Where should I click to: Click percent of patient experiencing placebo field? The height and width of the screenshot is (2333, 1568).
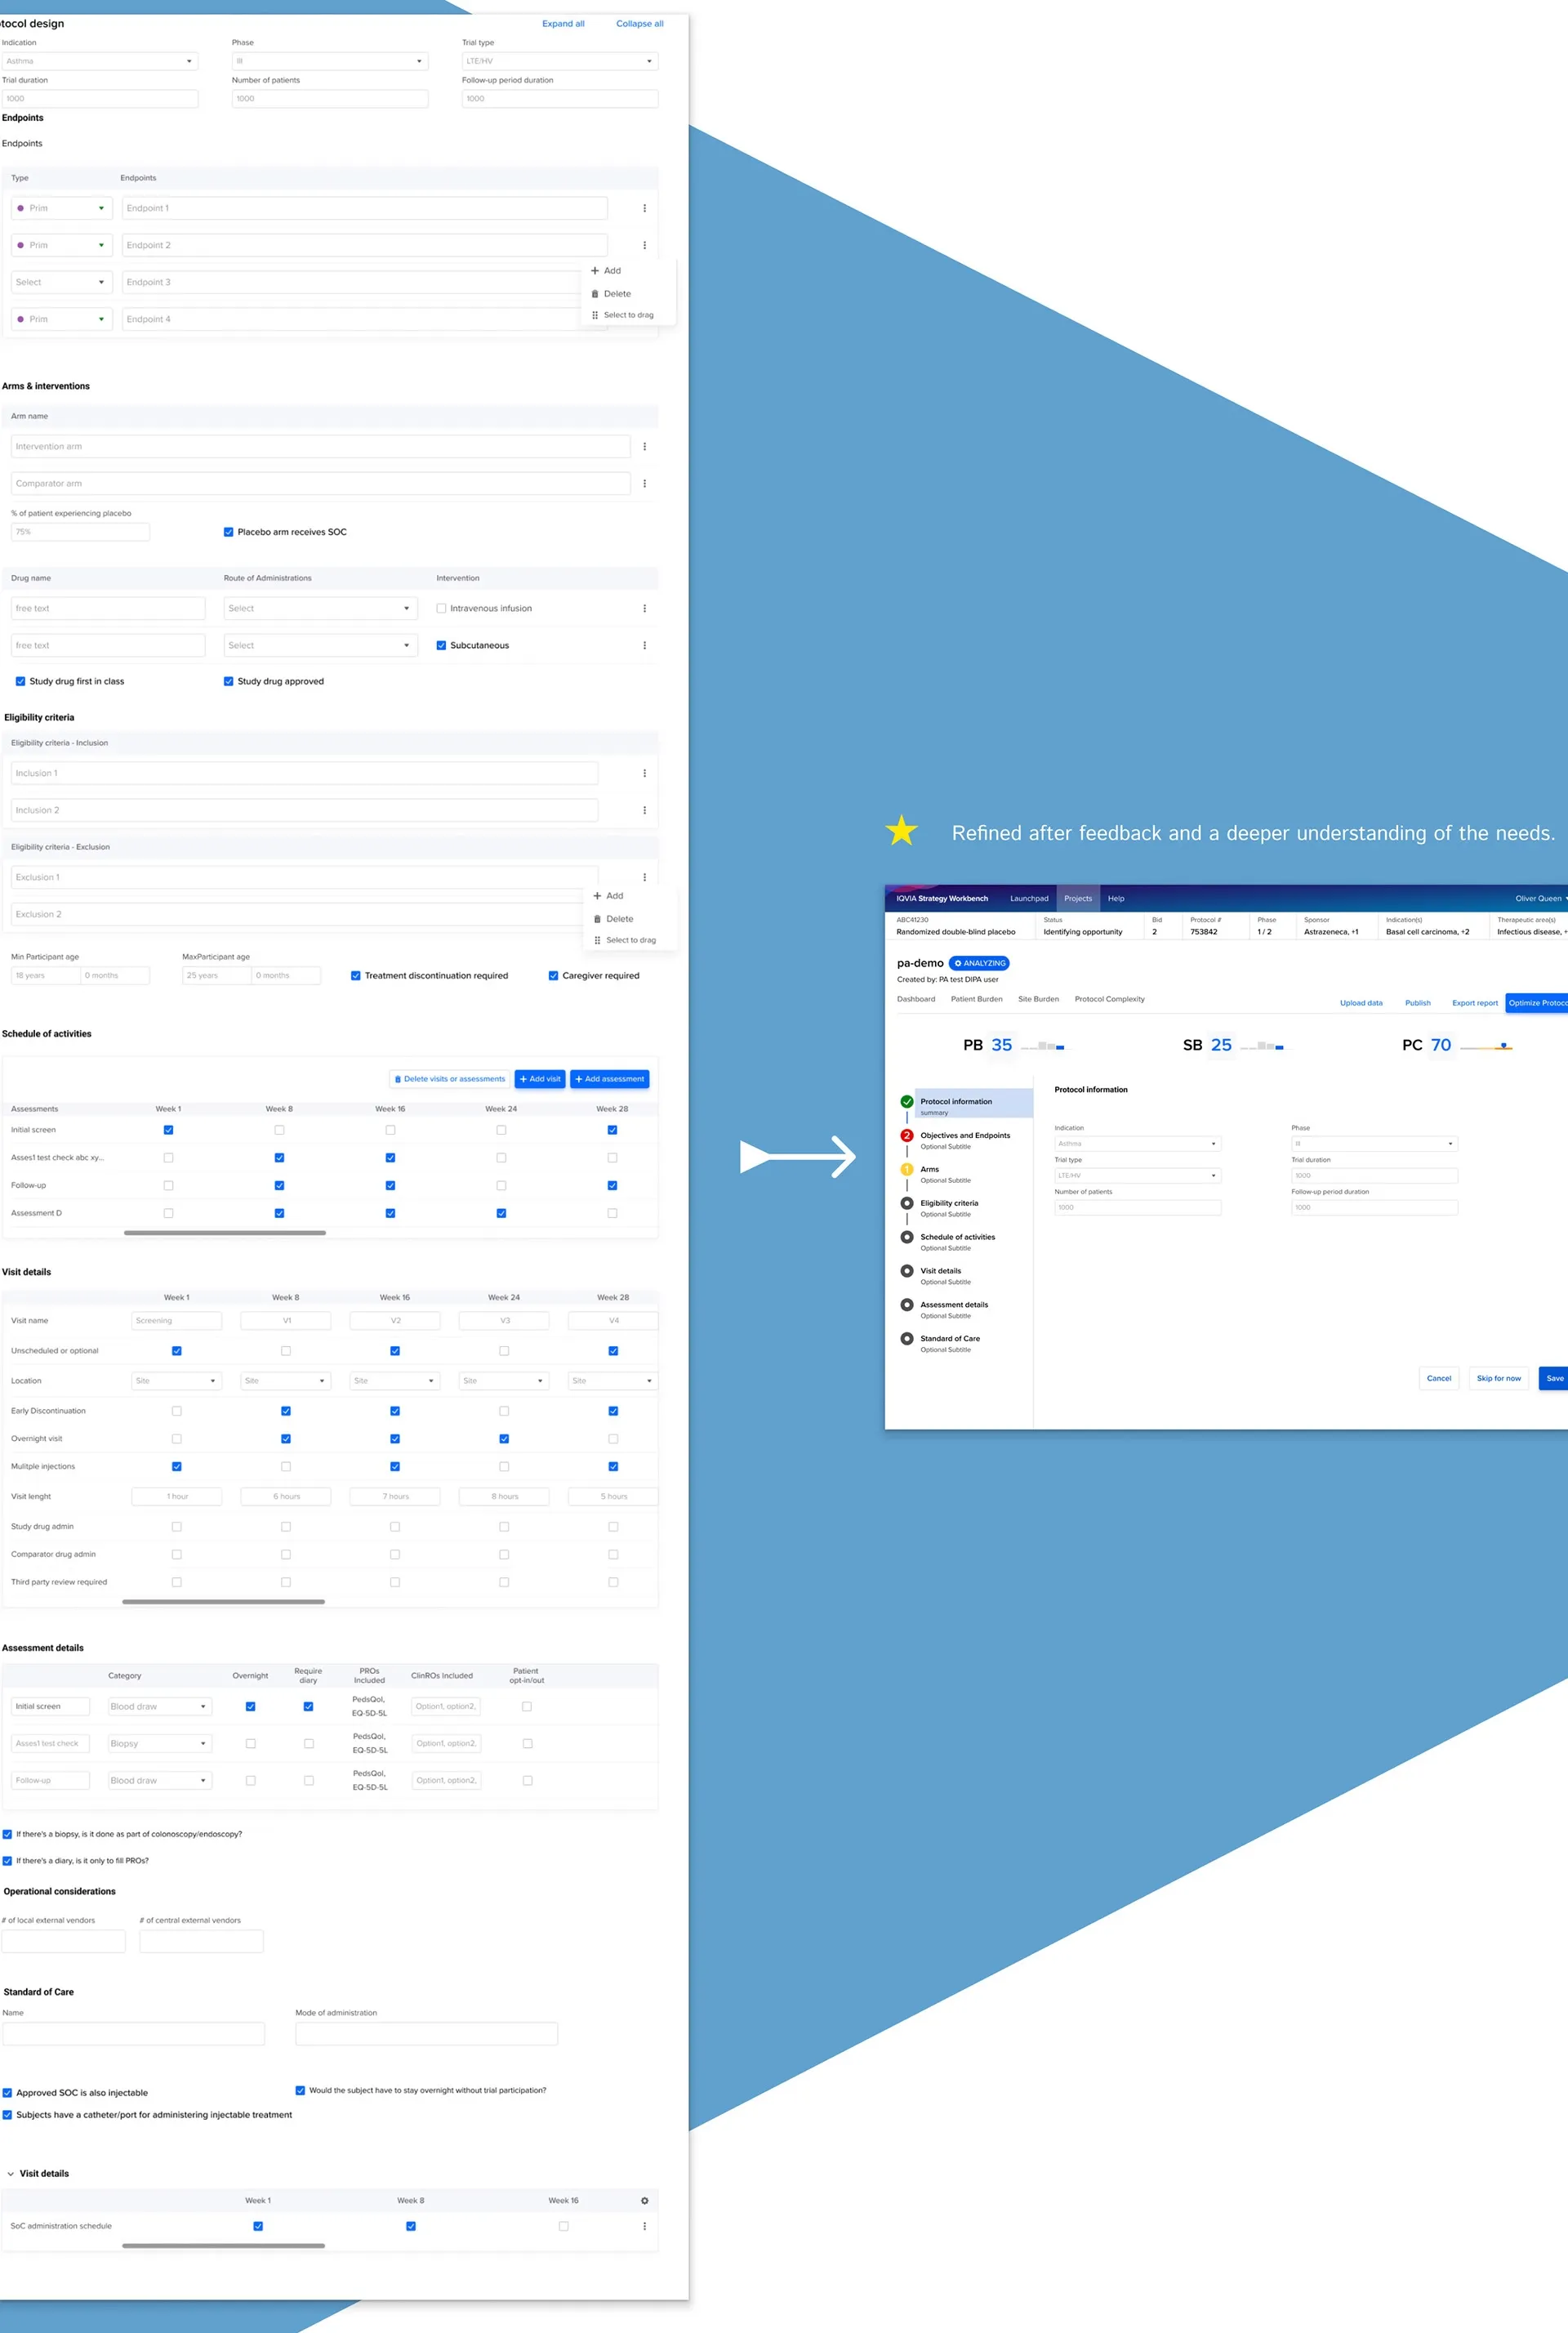[x=80, y=532]
